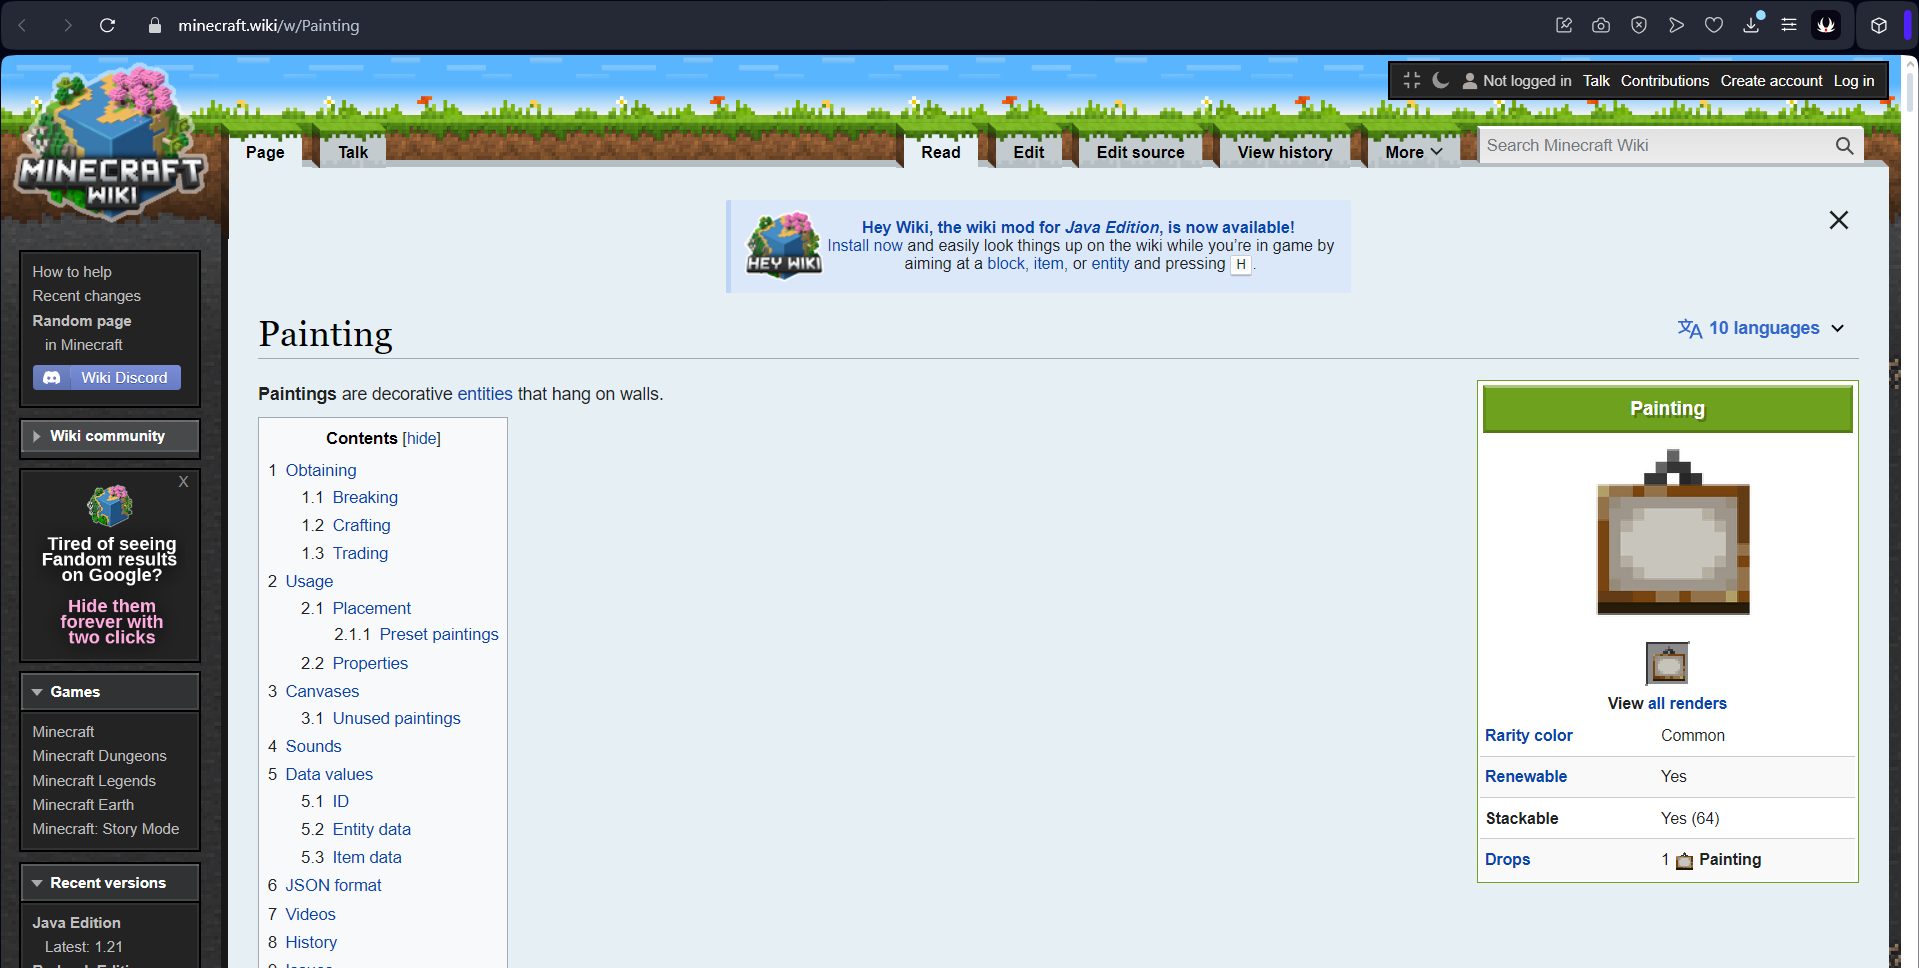Open bookmarks heart icon

[1714, 25]
